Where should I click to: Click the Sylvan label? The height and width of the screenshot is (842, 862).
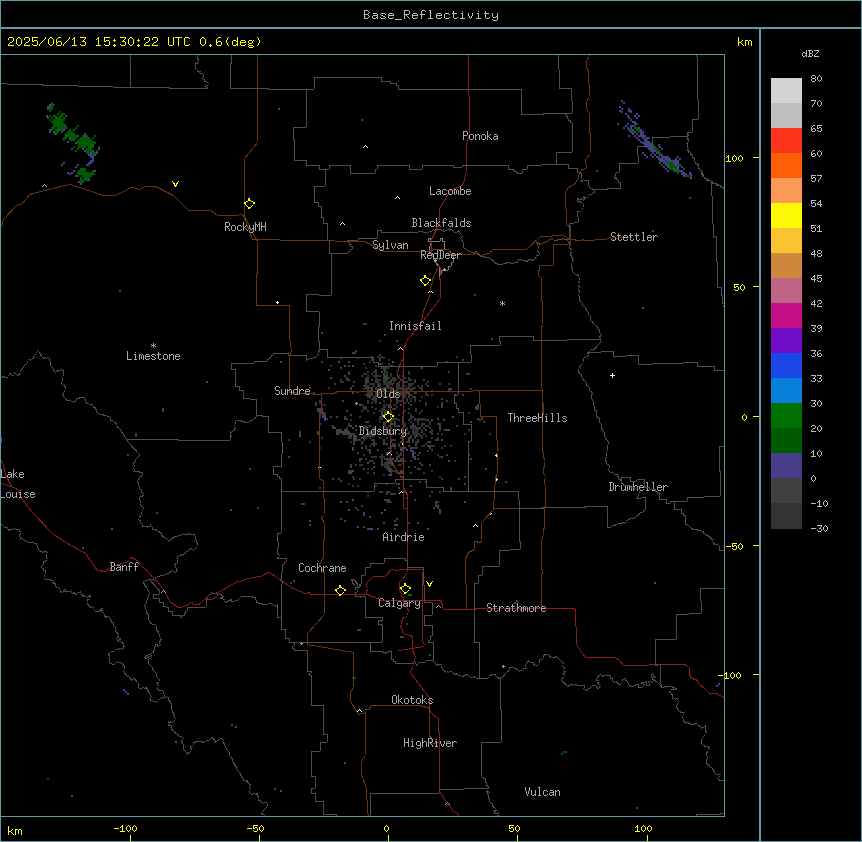pos(390,245)
